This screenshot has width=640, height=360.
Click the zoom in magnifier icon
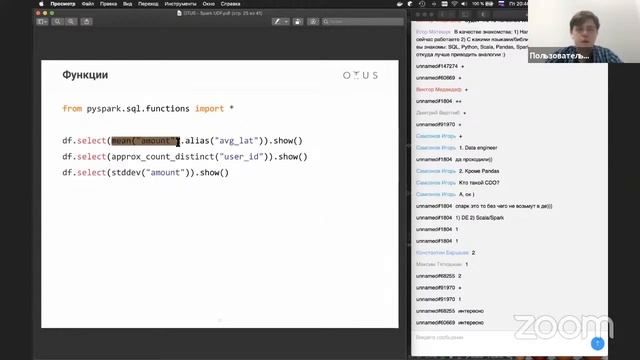[x=71, y=22]
